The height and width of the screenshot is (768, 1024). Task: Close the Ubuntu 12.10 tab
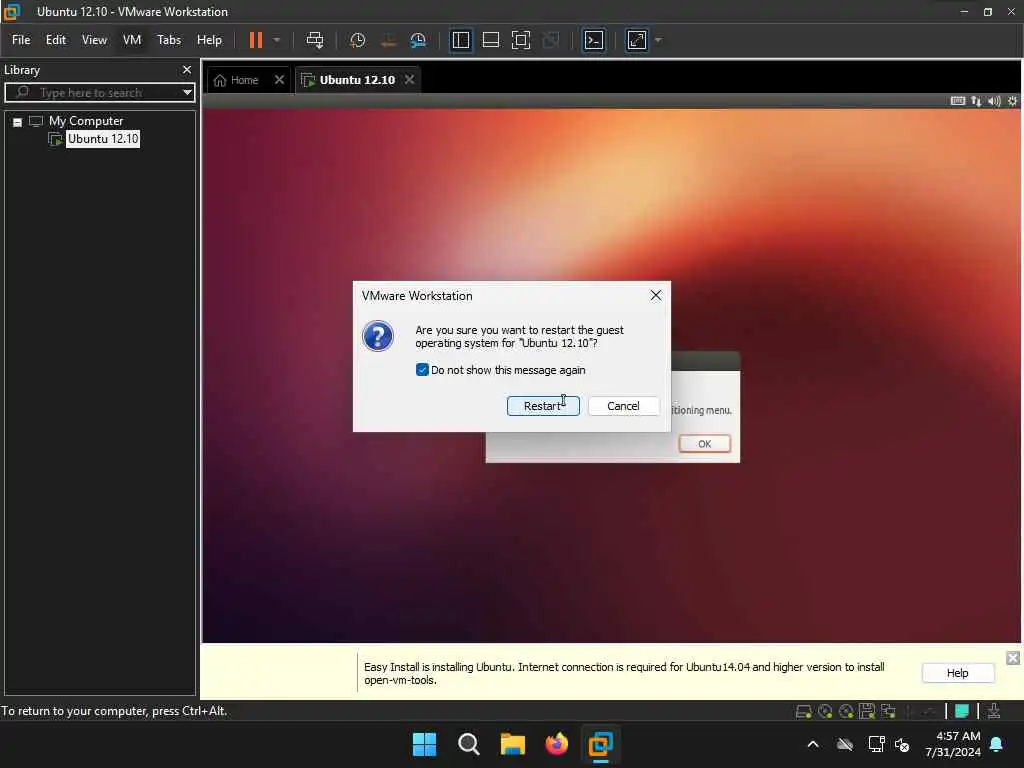click(409, 80)
